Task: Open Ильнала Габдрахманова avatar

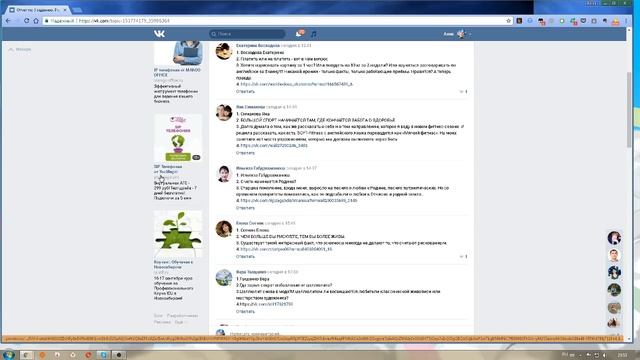Action: pyautogui.click(x=224, y=174)
